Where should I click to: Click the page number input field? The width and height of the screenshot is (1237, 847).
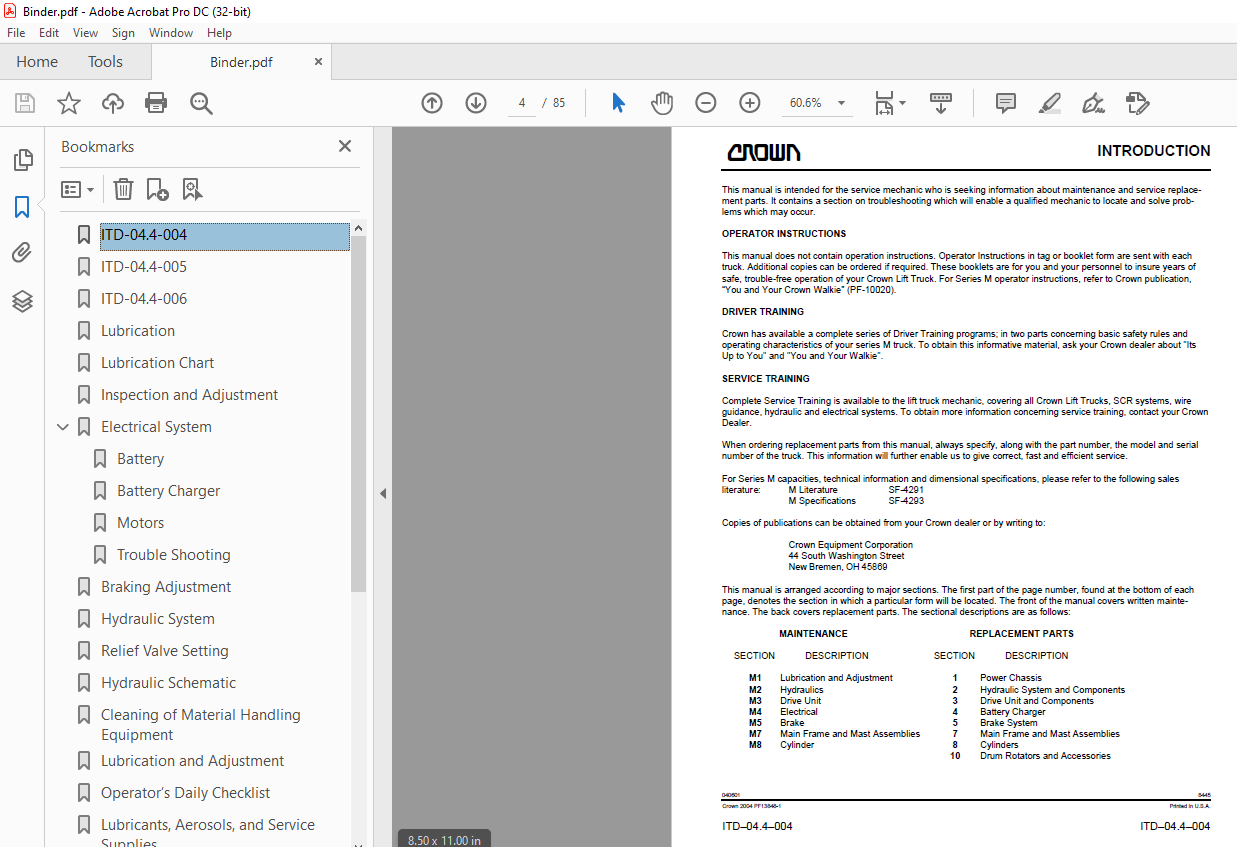522,103
